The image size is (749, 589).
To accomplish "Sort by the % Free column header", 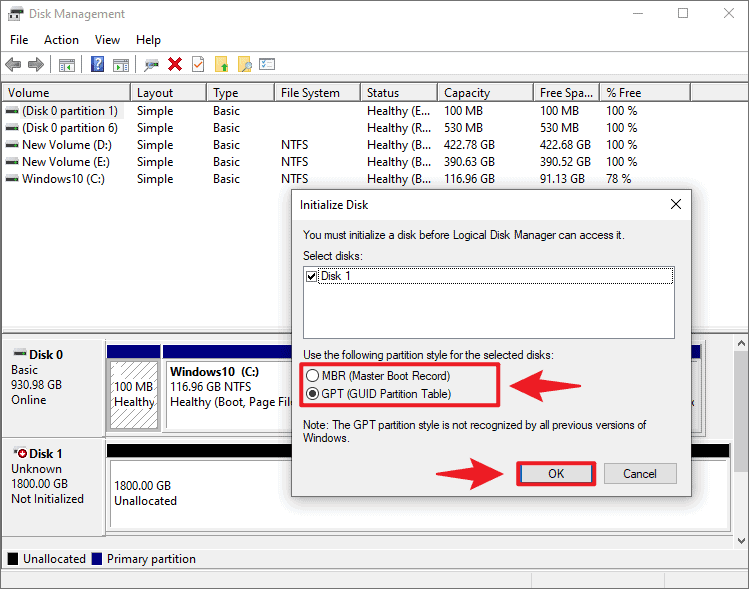I will click(645, 93).
